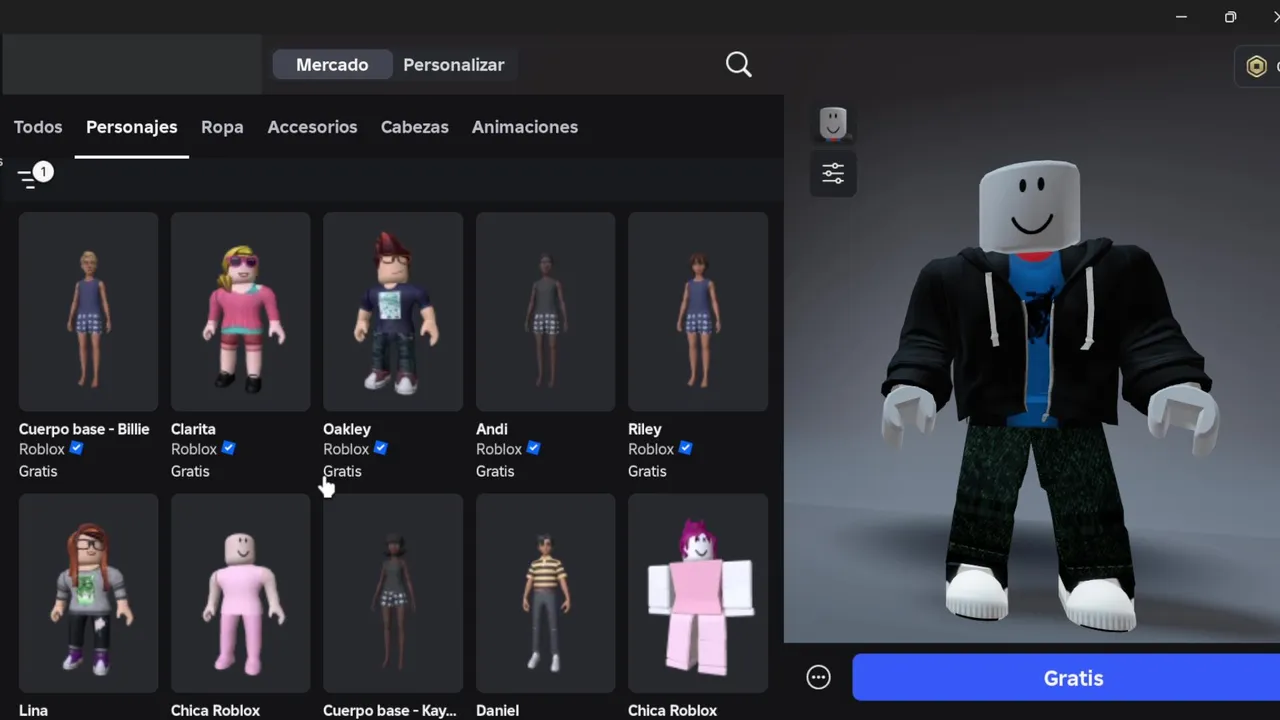Viewport: 1280px width, 720px height.
Task: Click Gratis price under Andi
Action: click(495, 471)
